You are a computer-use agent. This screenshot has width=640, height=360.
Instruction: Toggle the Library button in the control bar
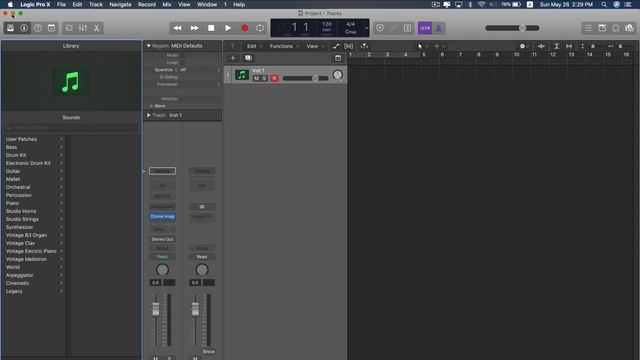point(10,28)
